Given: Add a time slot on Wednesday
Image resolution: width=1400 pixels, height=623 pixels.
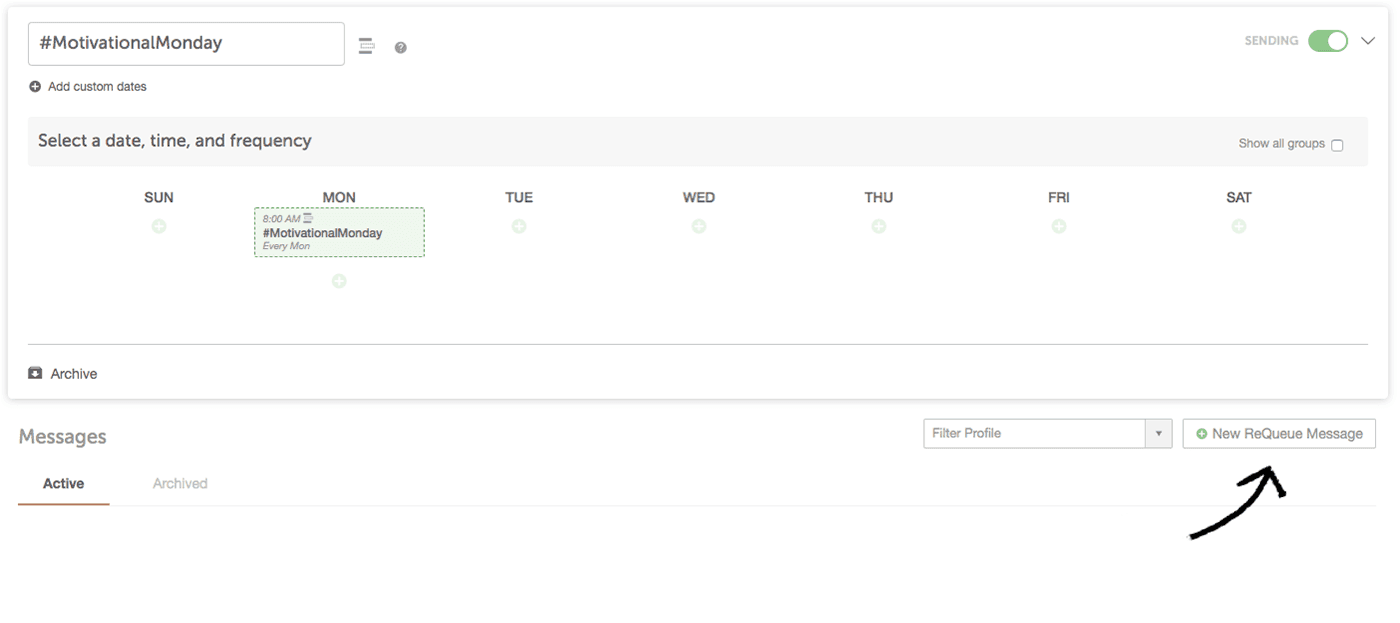Looking at the screenshot, I should point(699,226).
